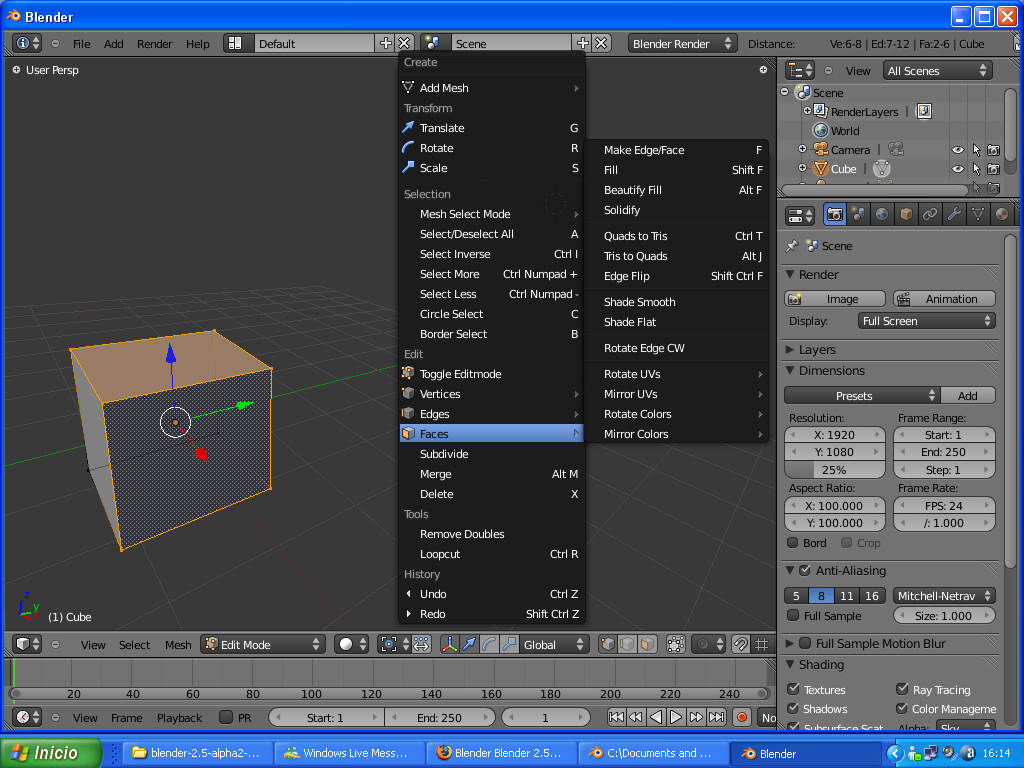This screenshot has width=1024, height=768.
Task: Click the pin icon beside Scene
Action: (x=792, y=246)
